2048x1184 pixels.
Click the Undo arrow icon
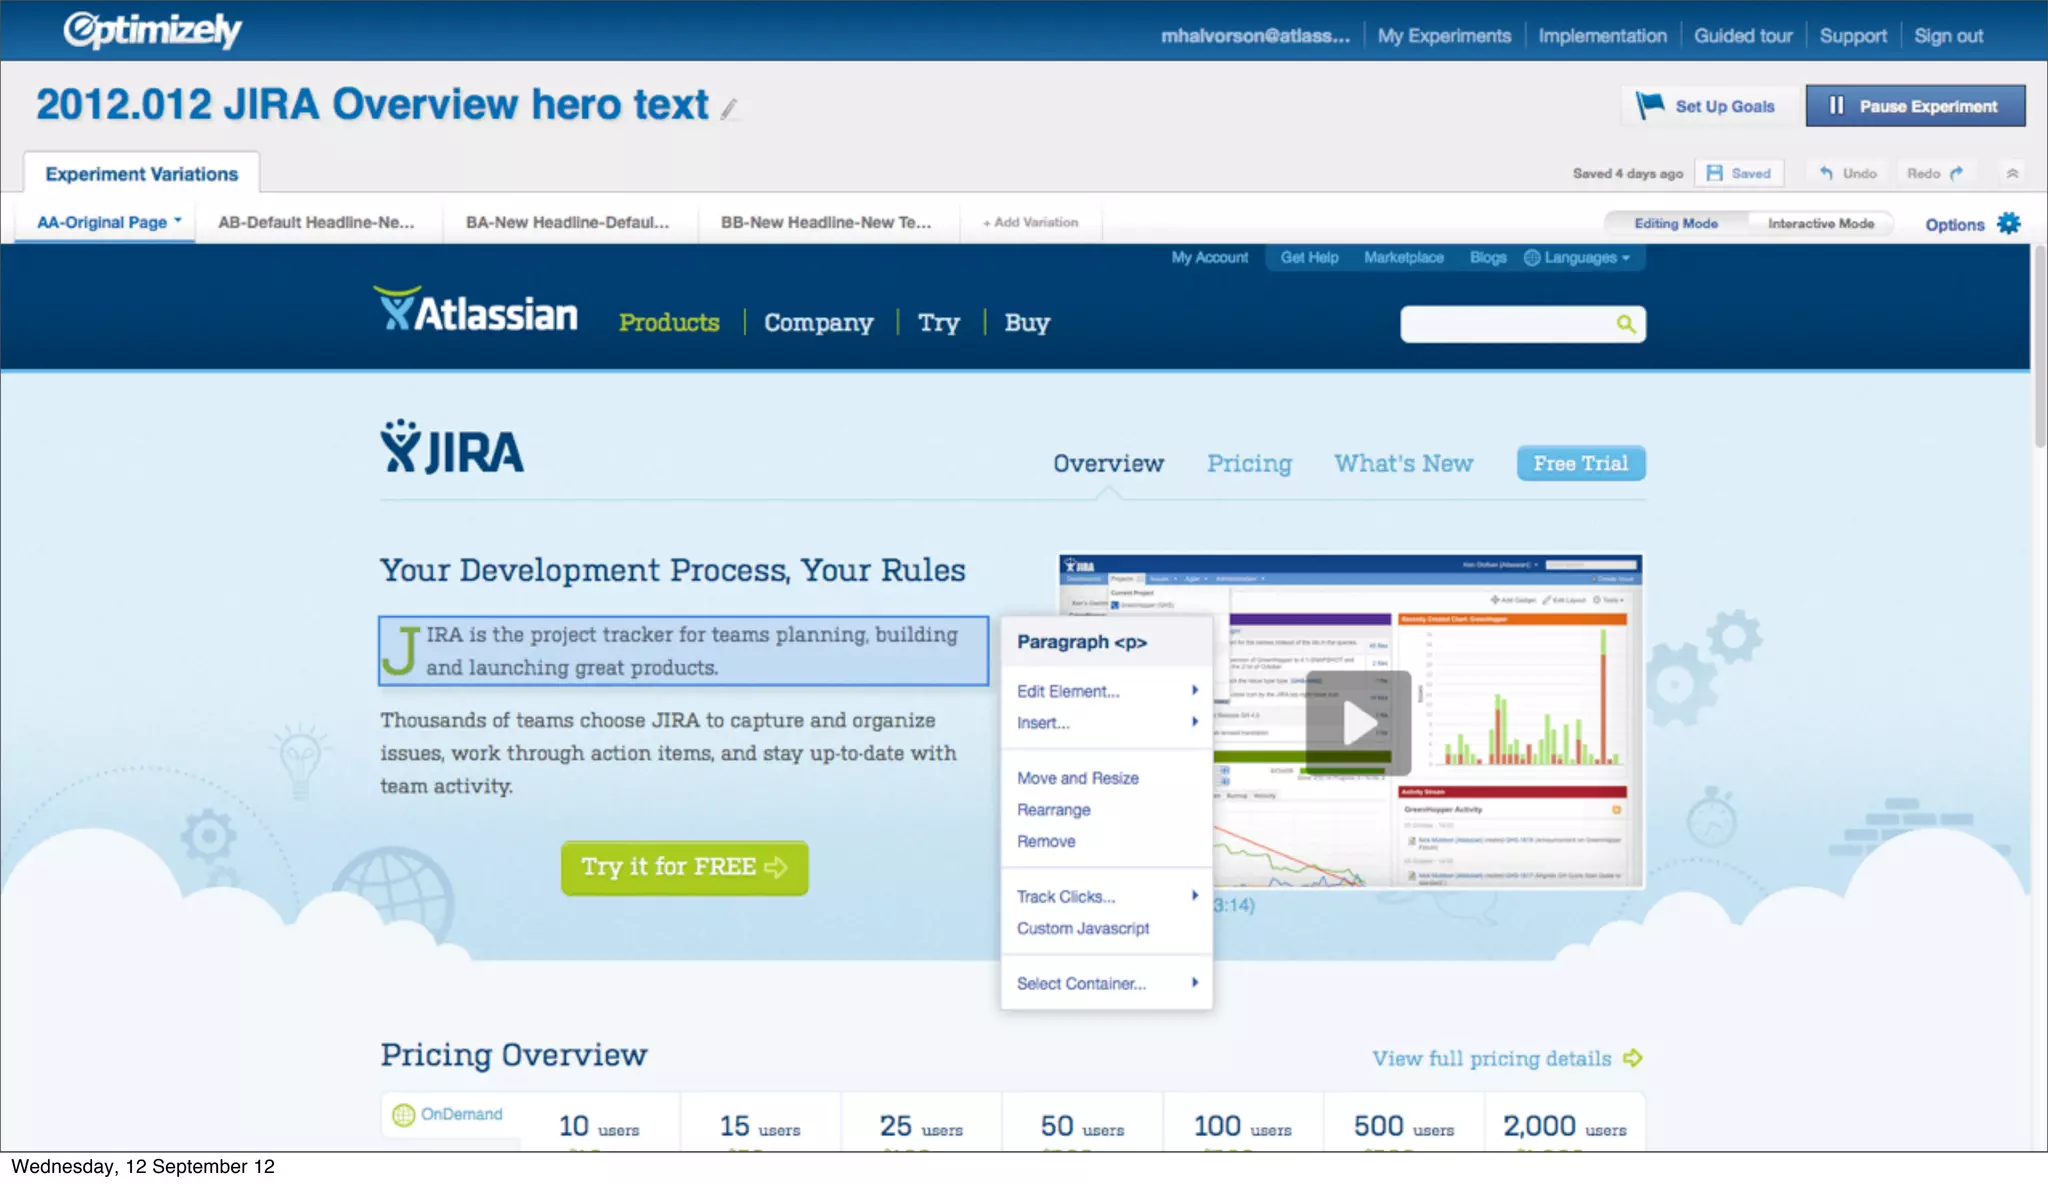(1826, 173)
